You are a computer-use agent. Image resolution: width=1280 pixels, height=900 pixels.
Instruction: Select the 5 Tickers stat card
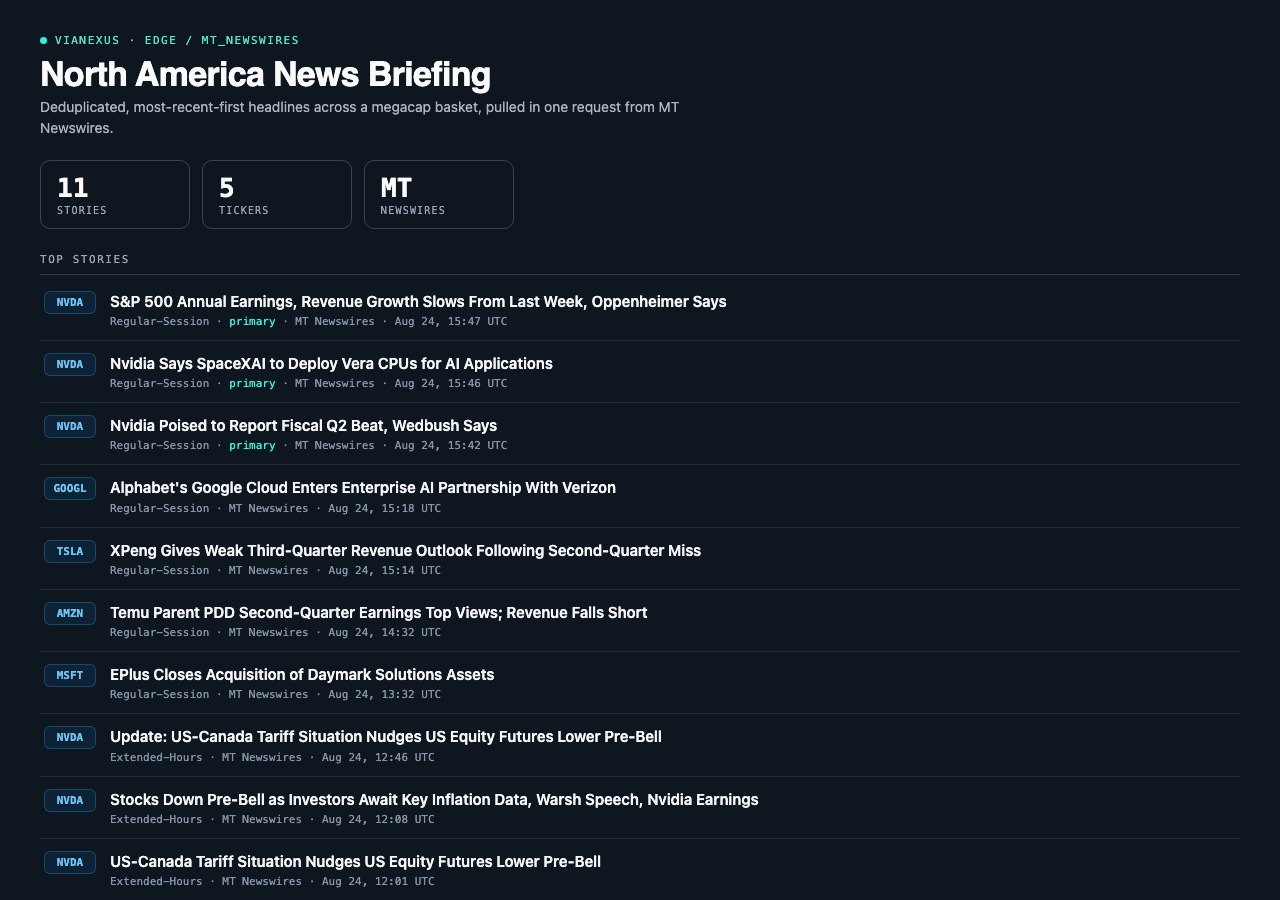(277, 194)
